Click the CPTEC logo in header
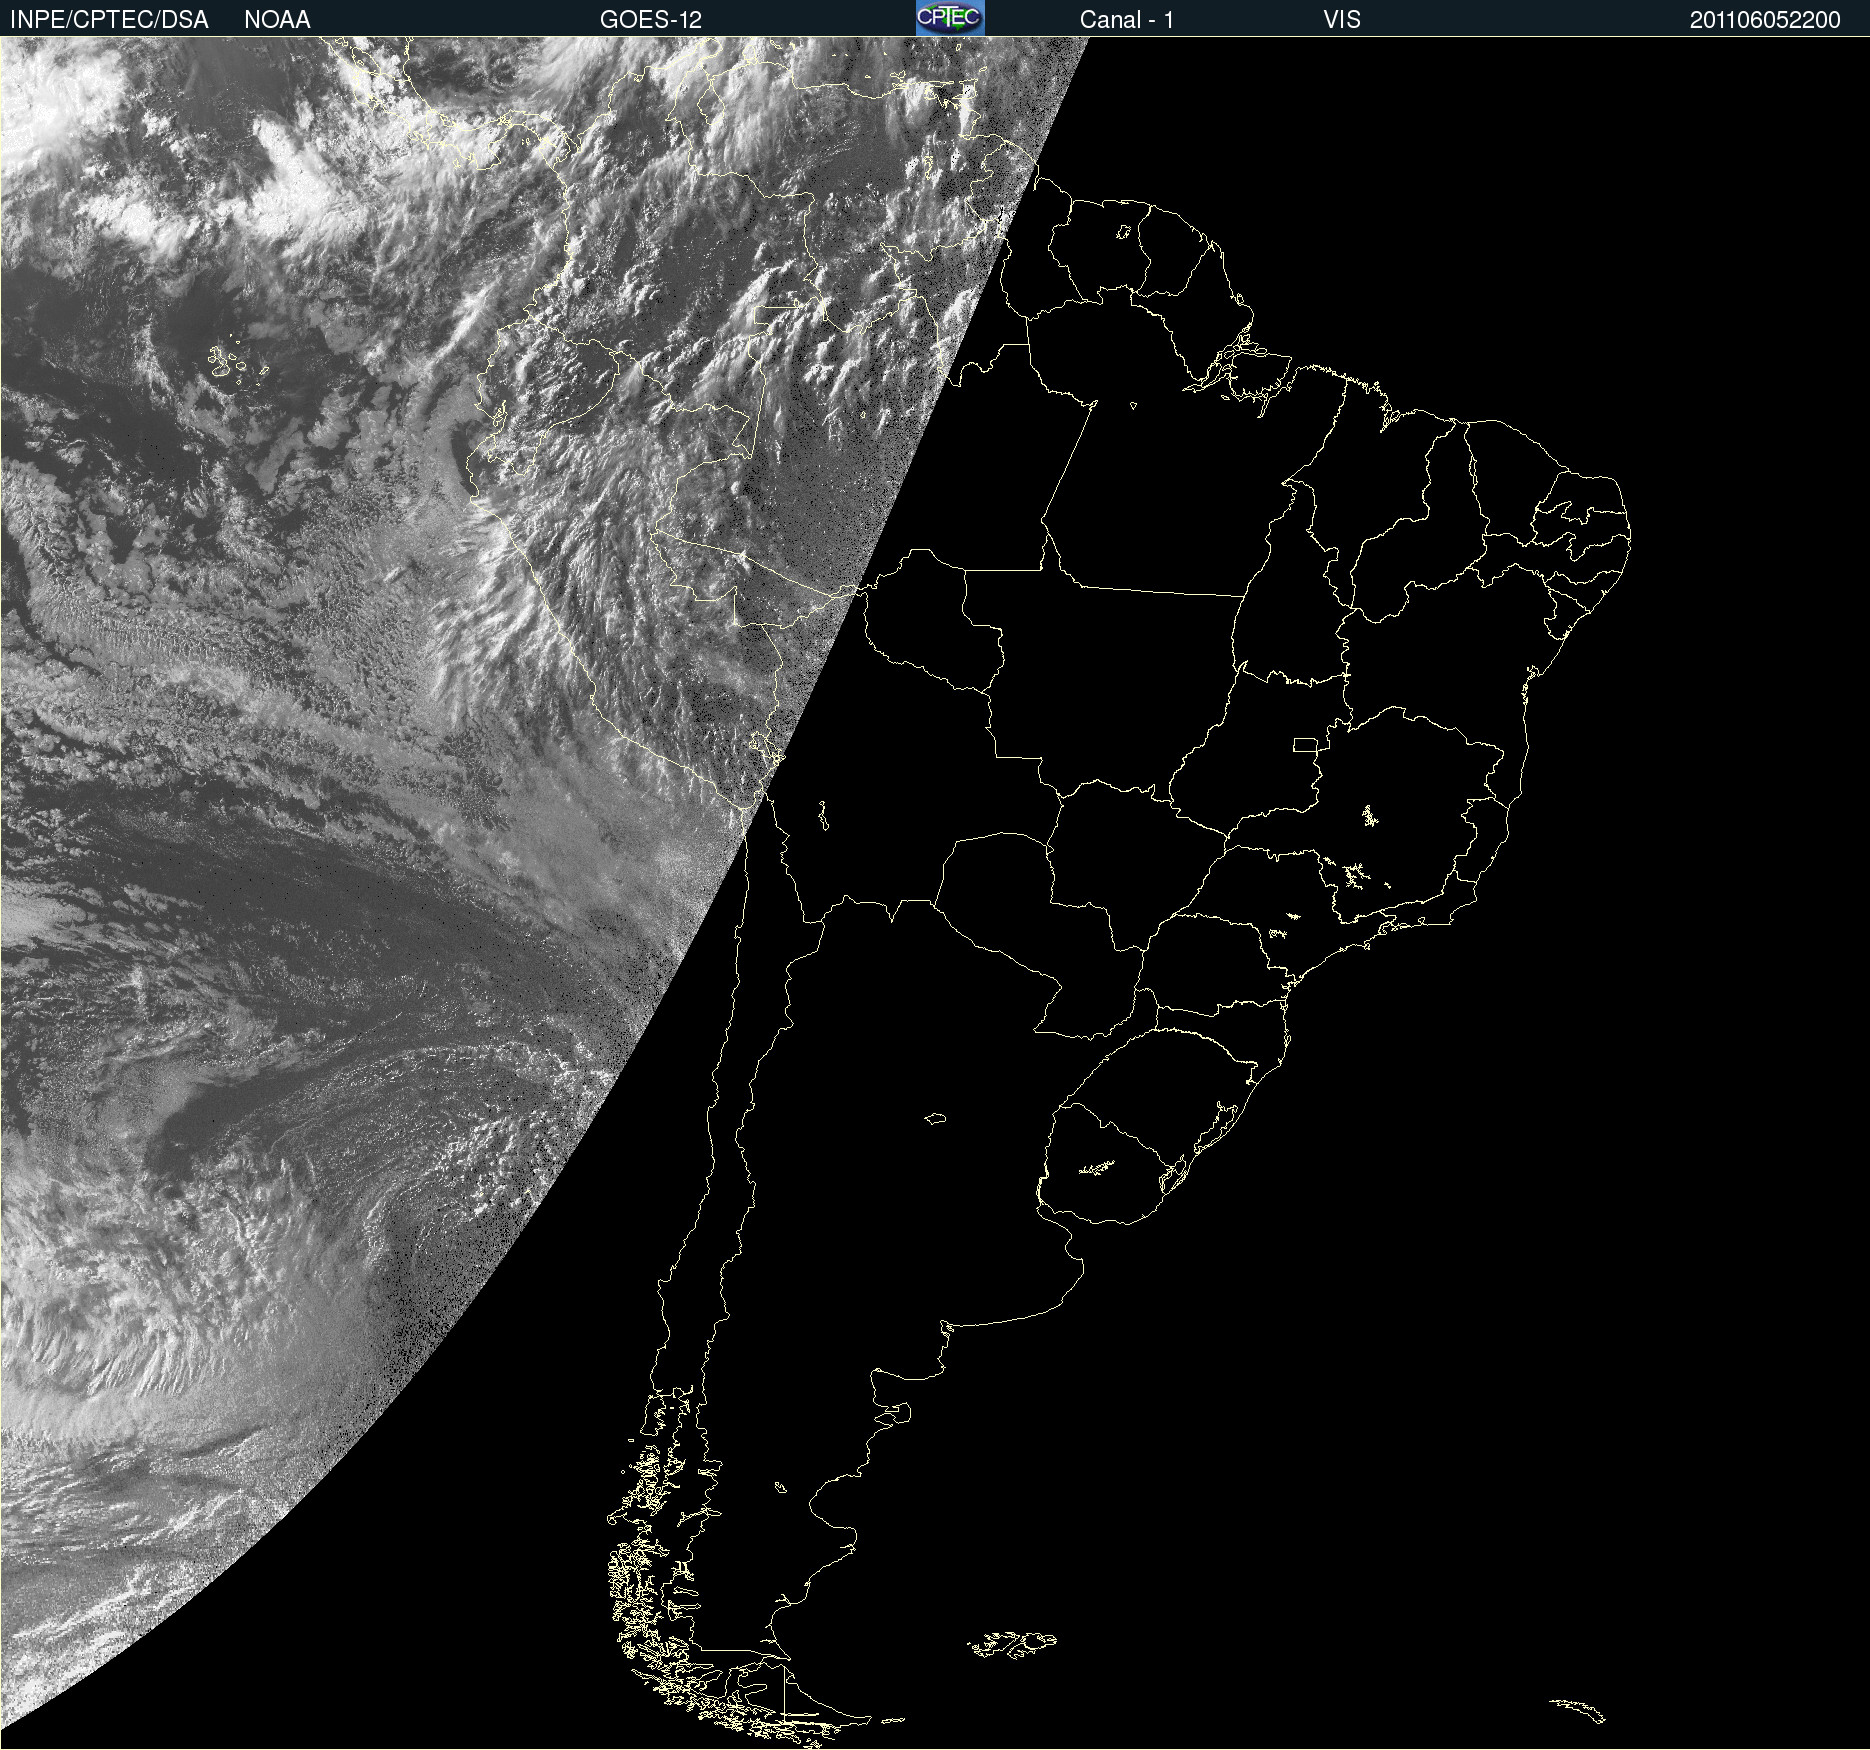The height and width of the screenshot is (1750, 1870). tap(950, 18)
